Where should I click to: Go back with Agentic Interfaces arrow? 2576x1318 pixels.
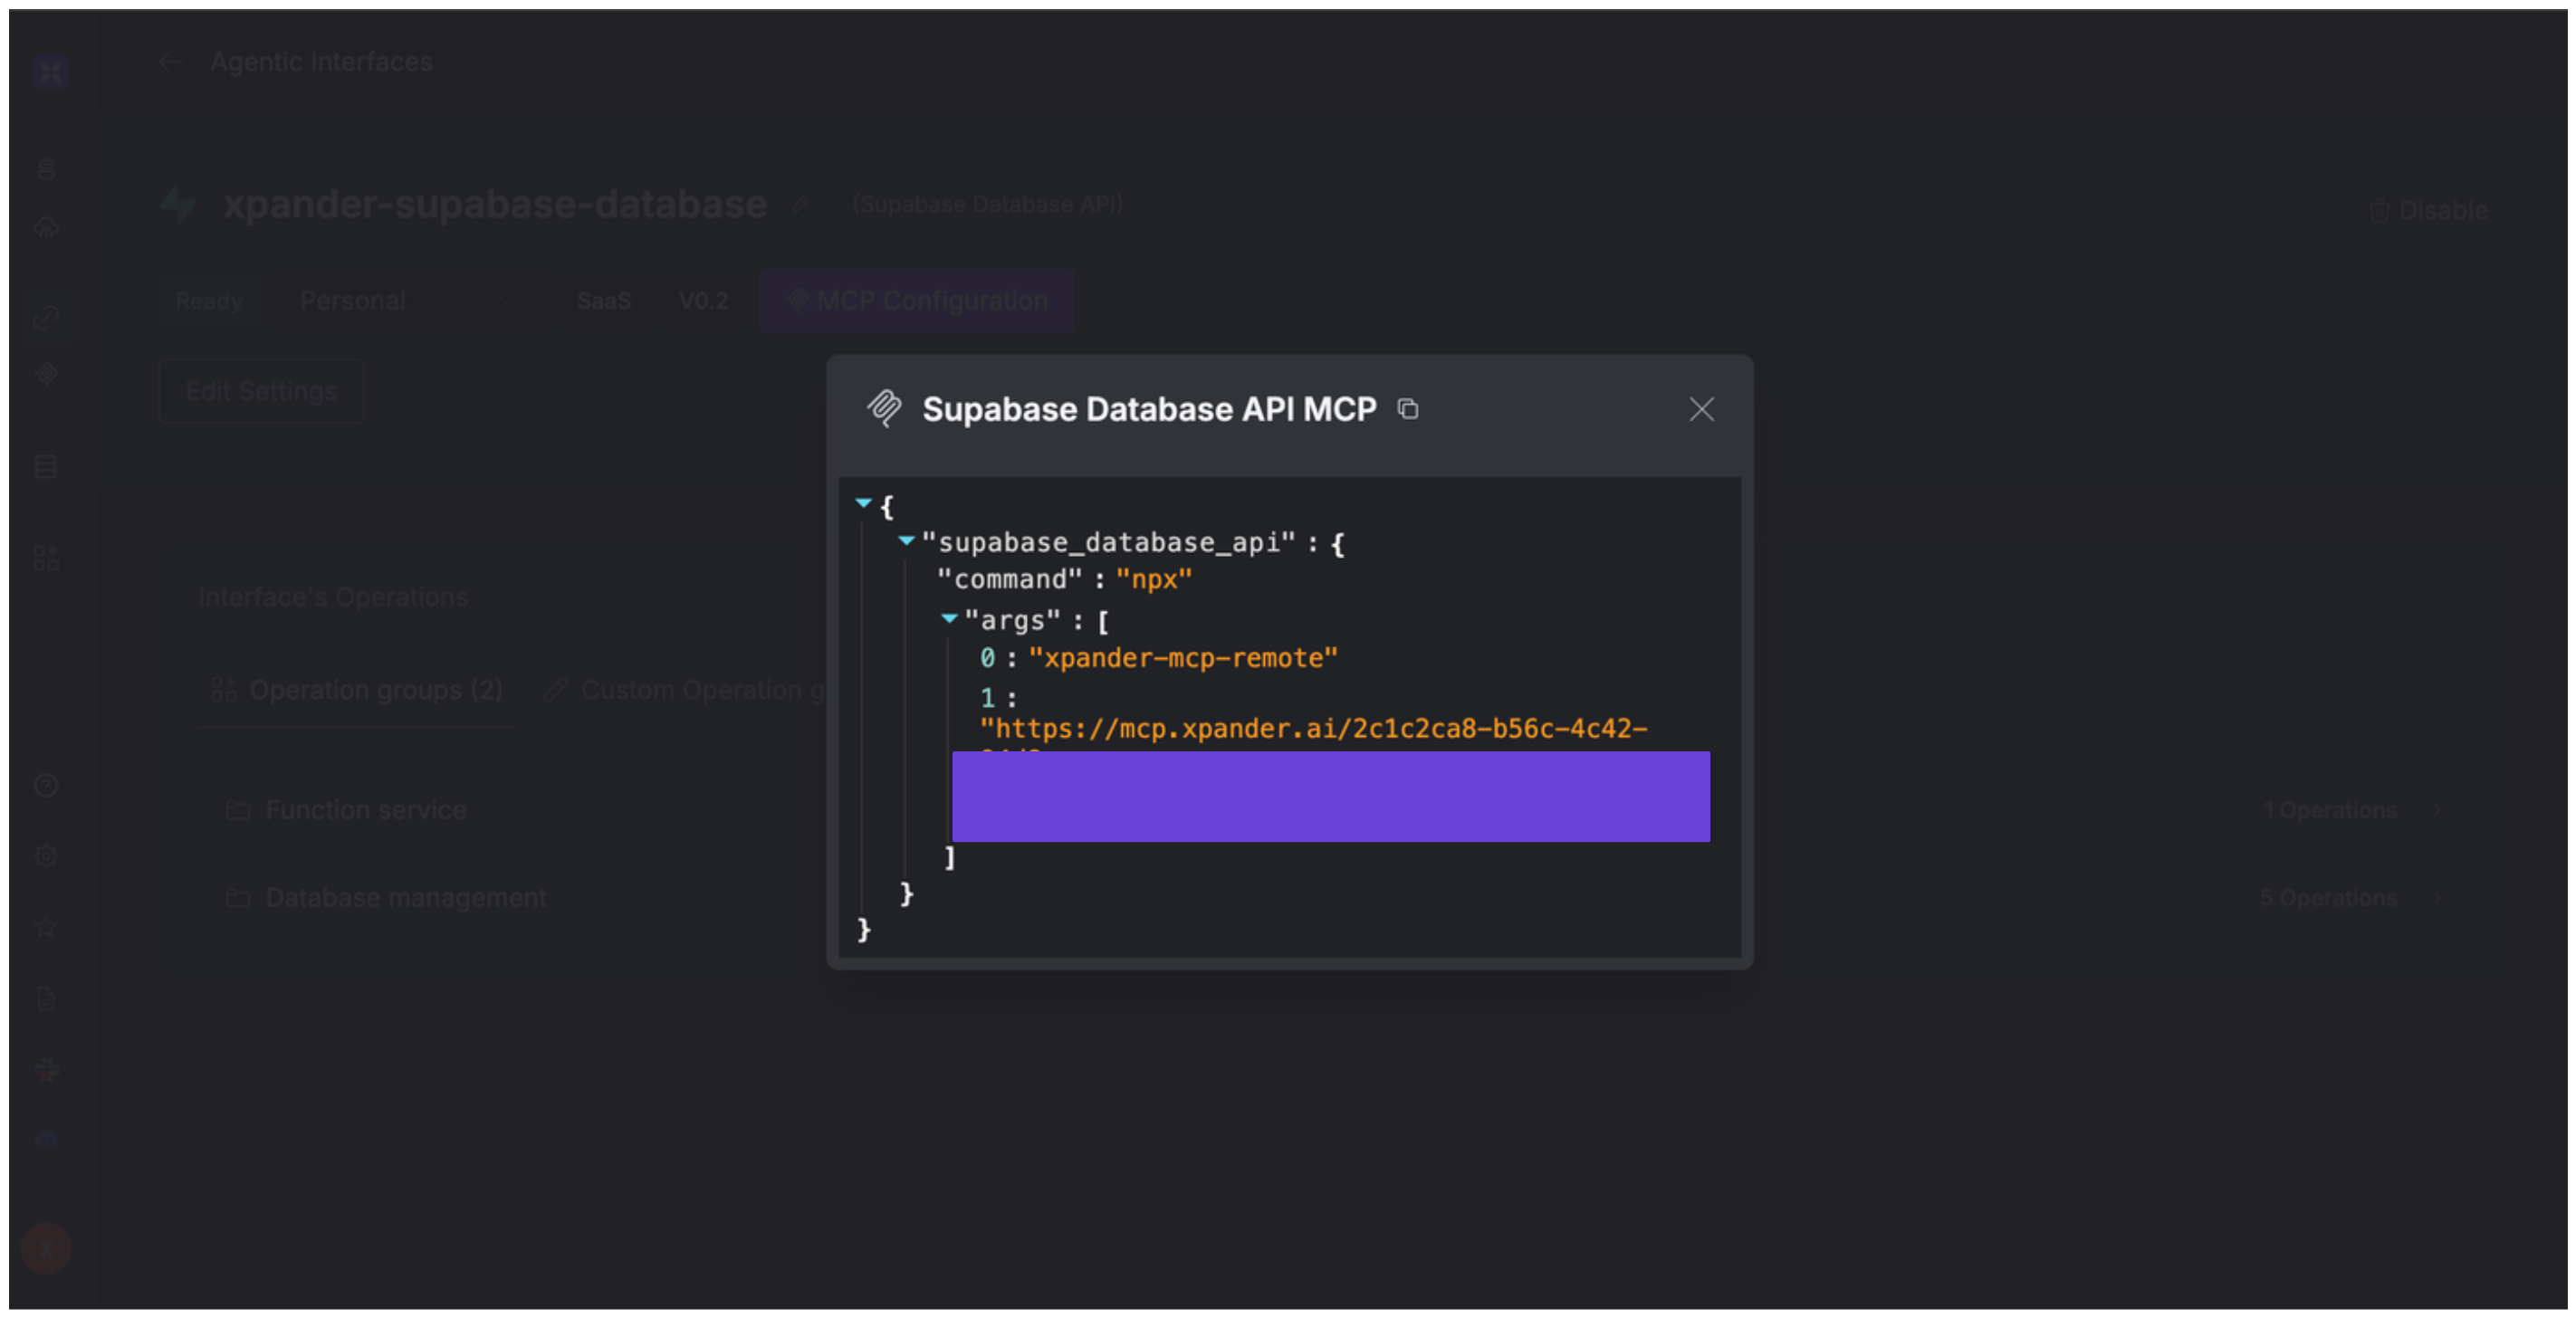pos(170,62)
